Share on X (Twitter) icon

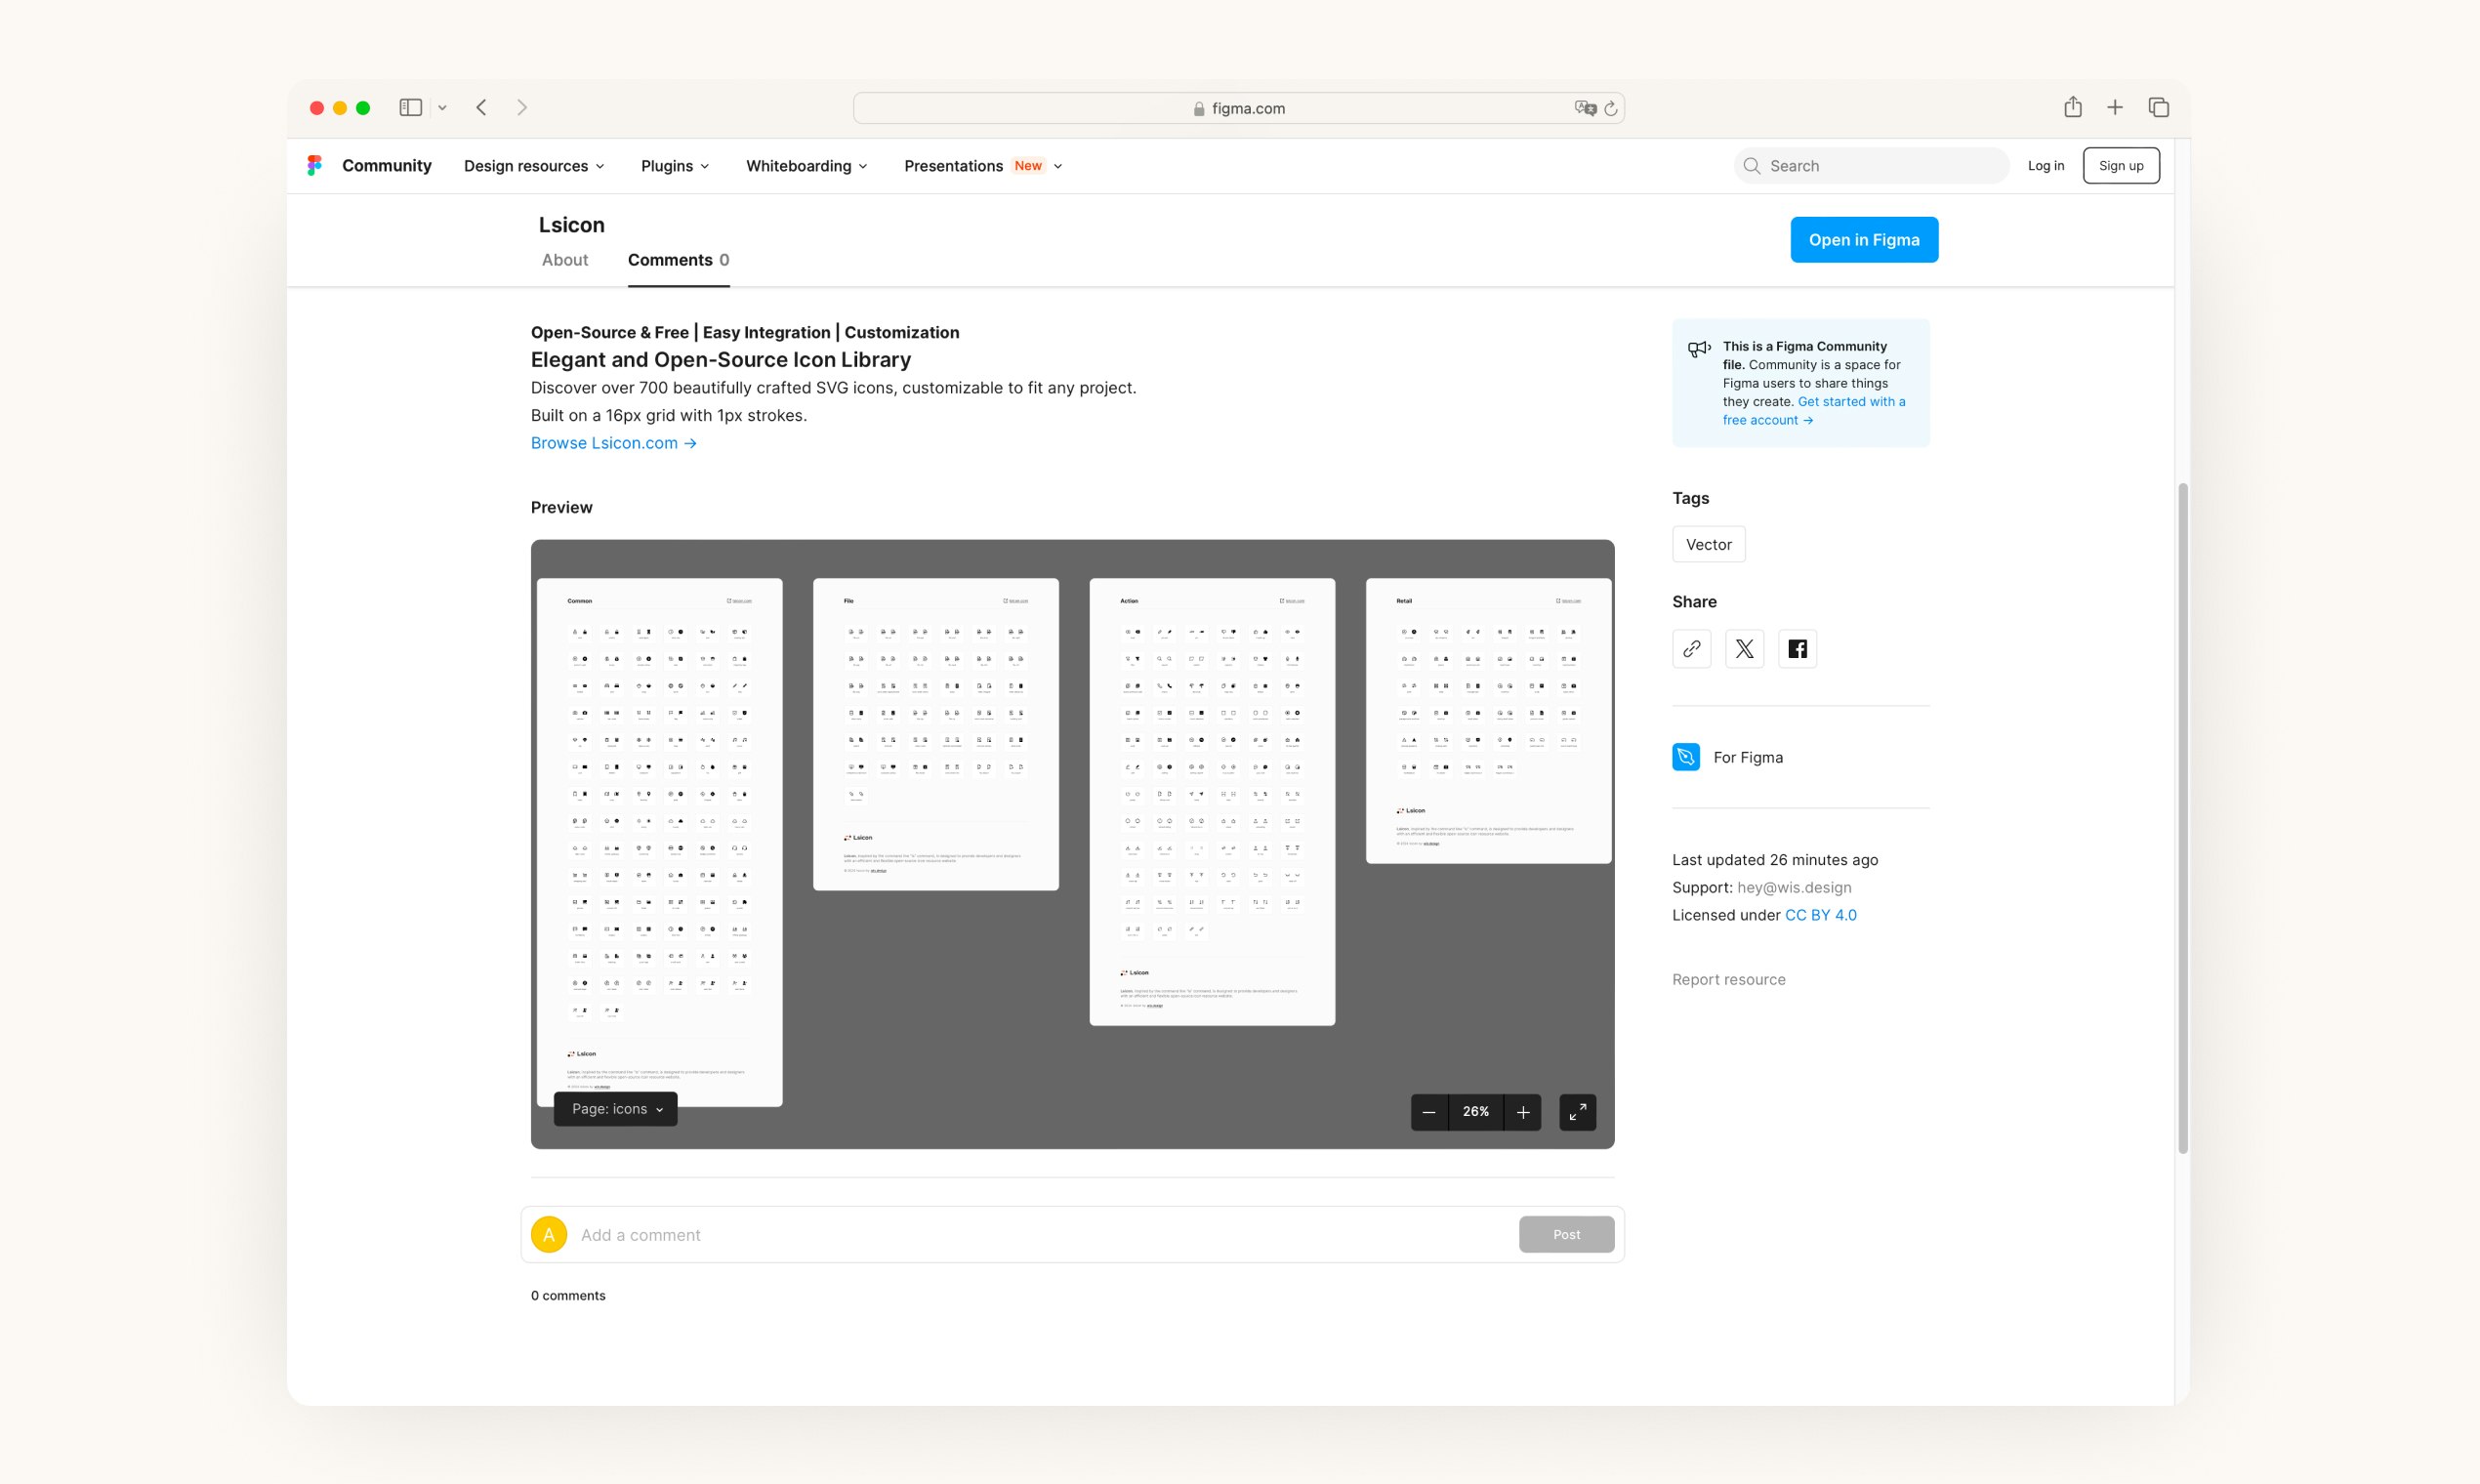coord(1744,649)
